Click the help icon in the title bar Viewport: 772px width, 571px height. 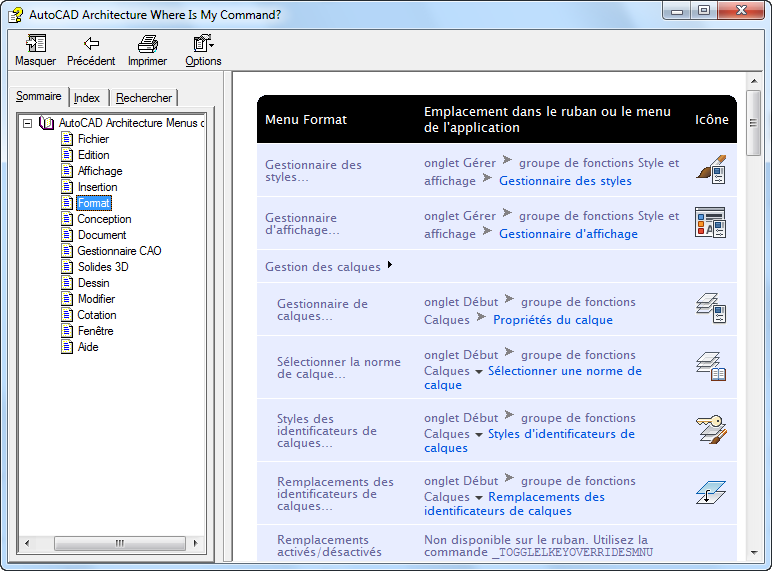15,15
